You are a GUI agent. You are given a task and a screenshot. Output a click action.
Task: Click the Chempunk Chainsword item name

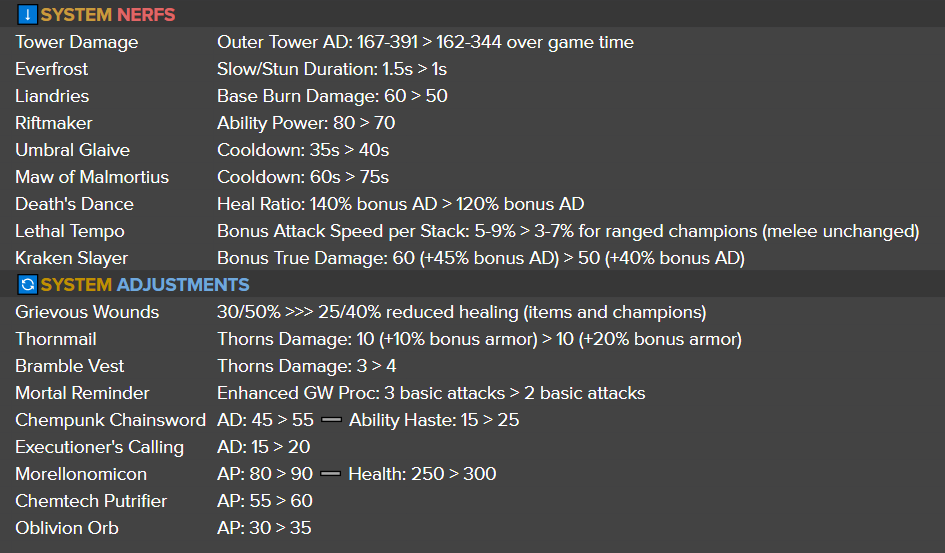point(110,420)
